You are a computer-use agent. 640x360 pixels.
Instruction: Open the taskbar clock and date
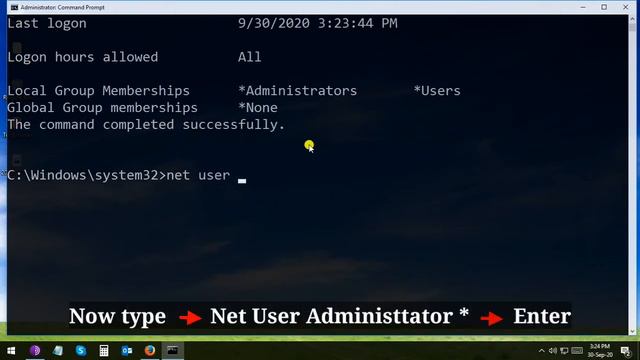600,351
